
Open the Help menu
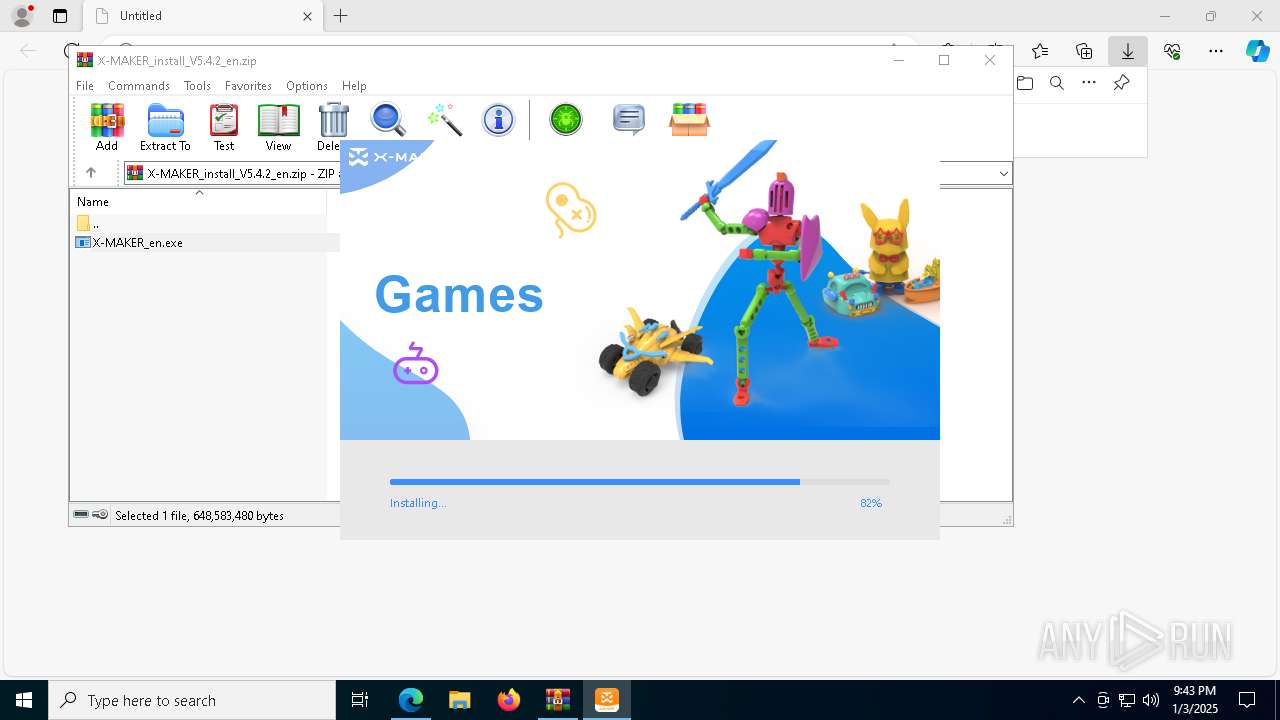coord(354,86)
